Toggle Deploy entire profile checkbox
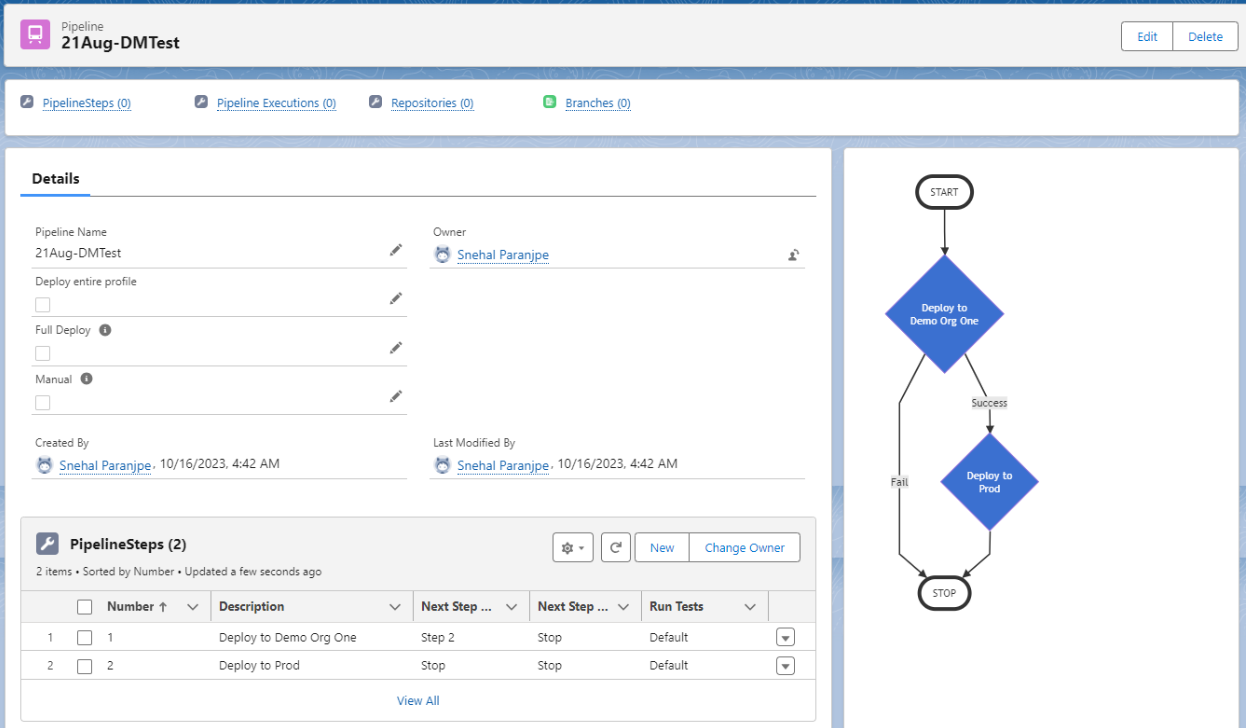The height and width of the screenshot is (728, 1246). pyautogui.click(x=43, y=304)
